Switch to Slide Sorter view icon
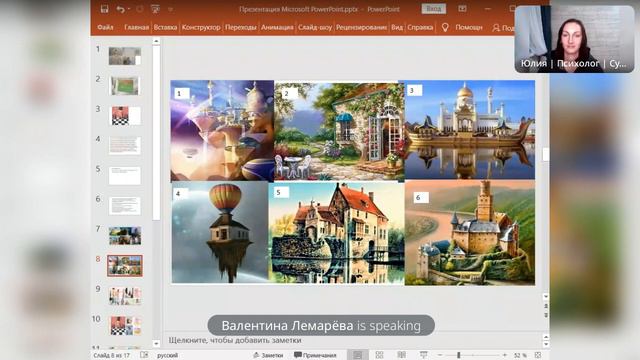The width and height of the screenshot is (640, 360). (379, 355)
